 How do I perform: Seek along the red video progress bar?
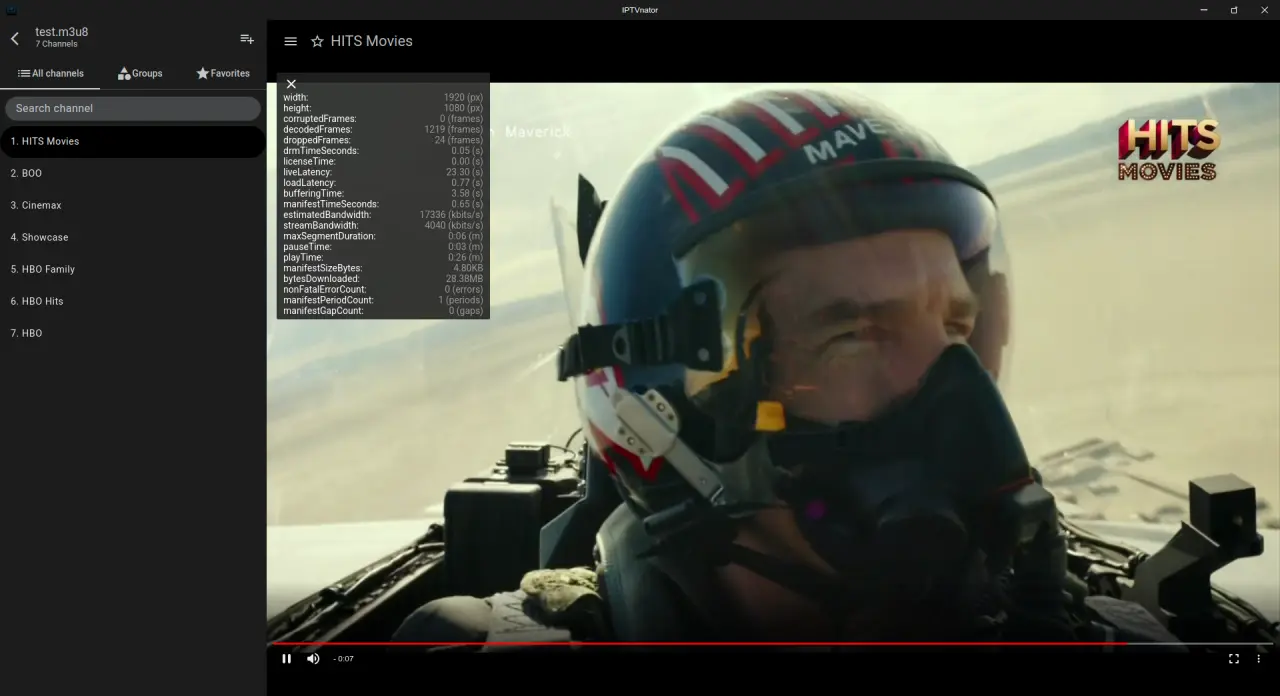click(x=771, y=644)
